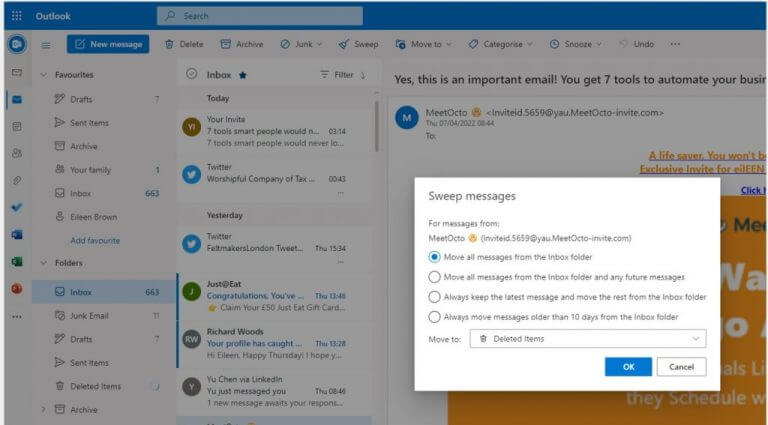Open the app launcher grid icon

17,16
